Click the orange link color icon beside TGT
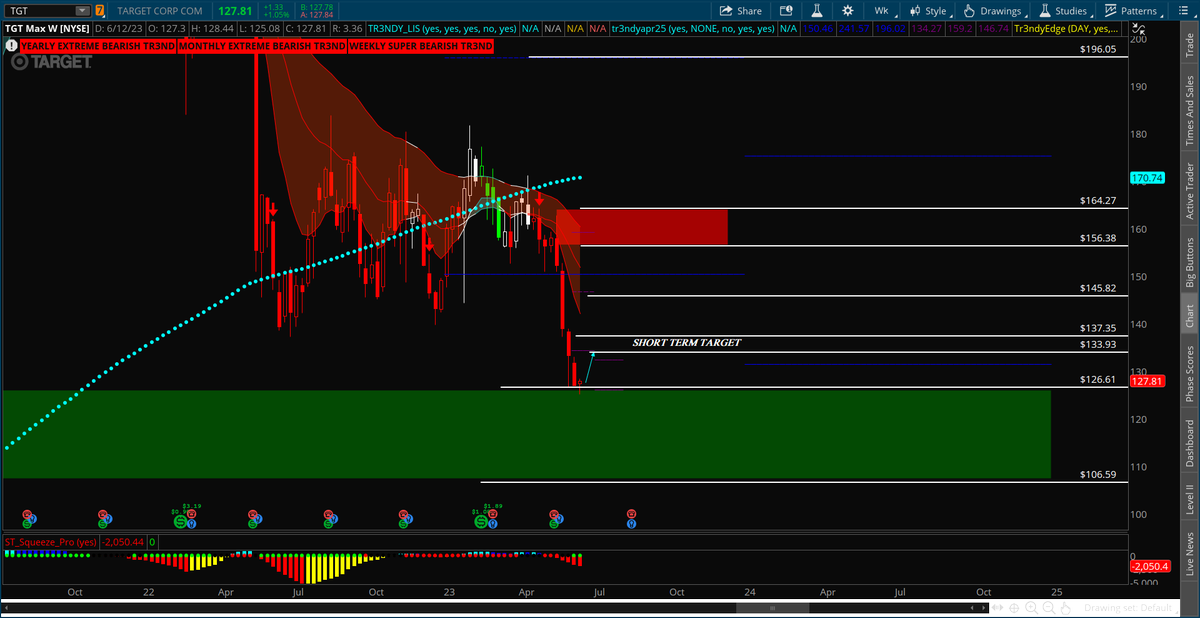This screenshot has height=618, width=1200. tap(100, 10)
